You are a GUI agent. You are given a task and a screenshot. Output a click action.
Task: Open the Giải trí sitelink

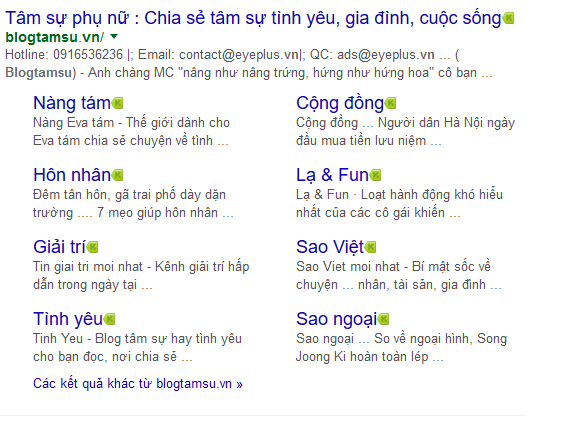pos(59,247)
